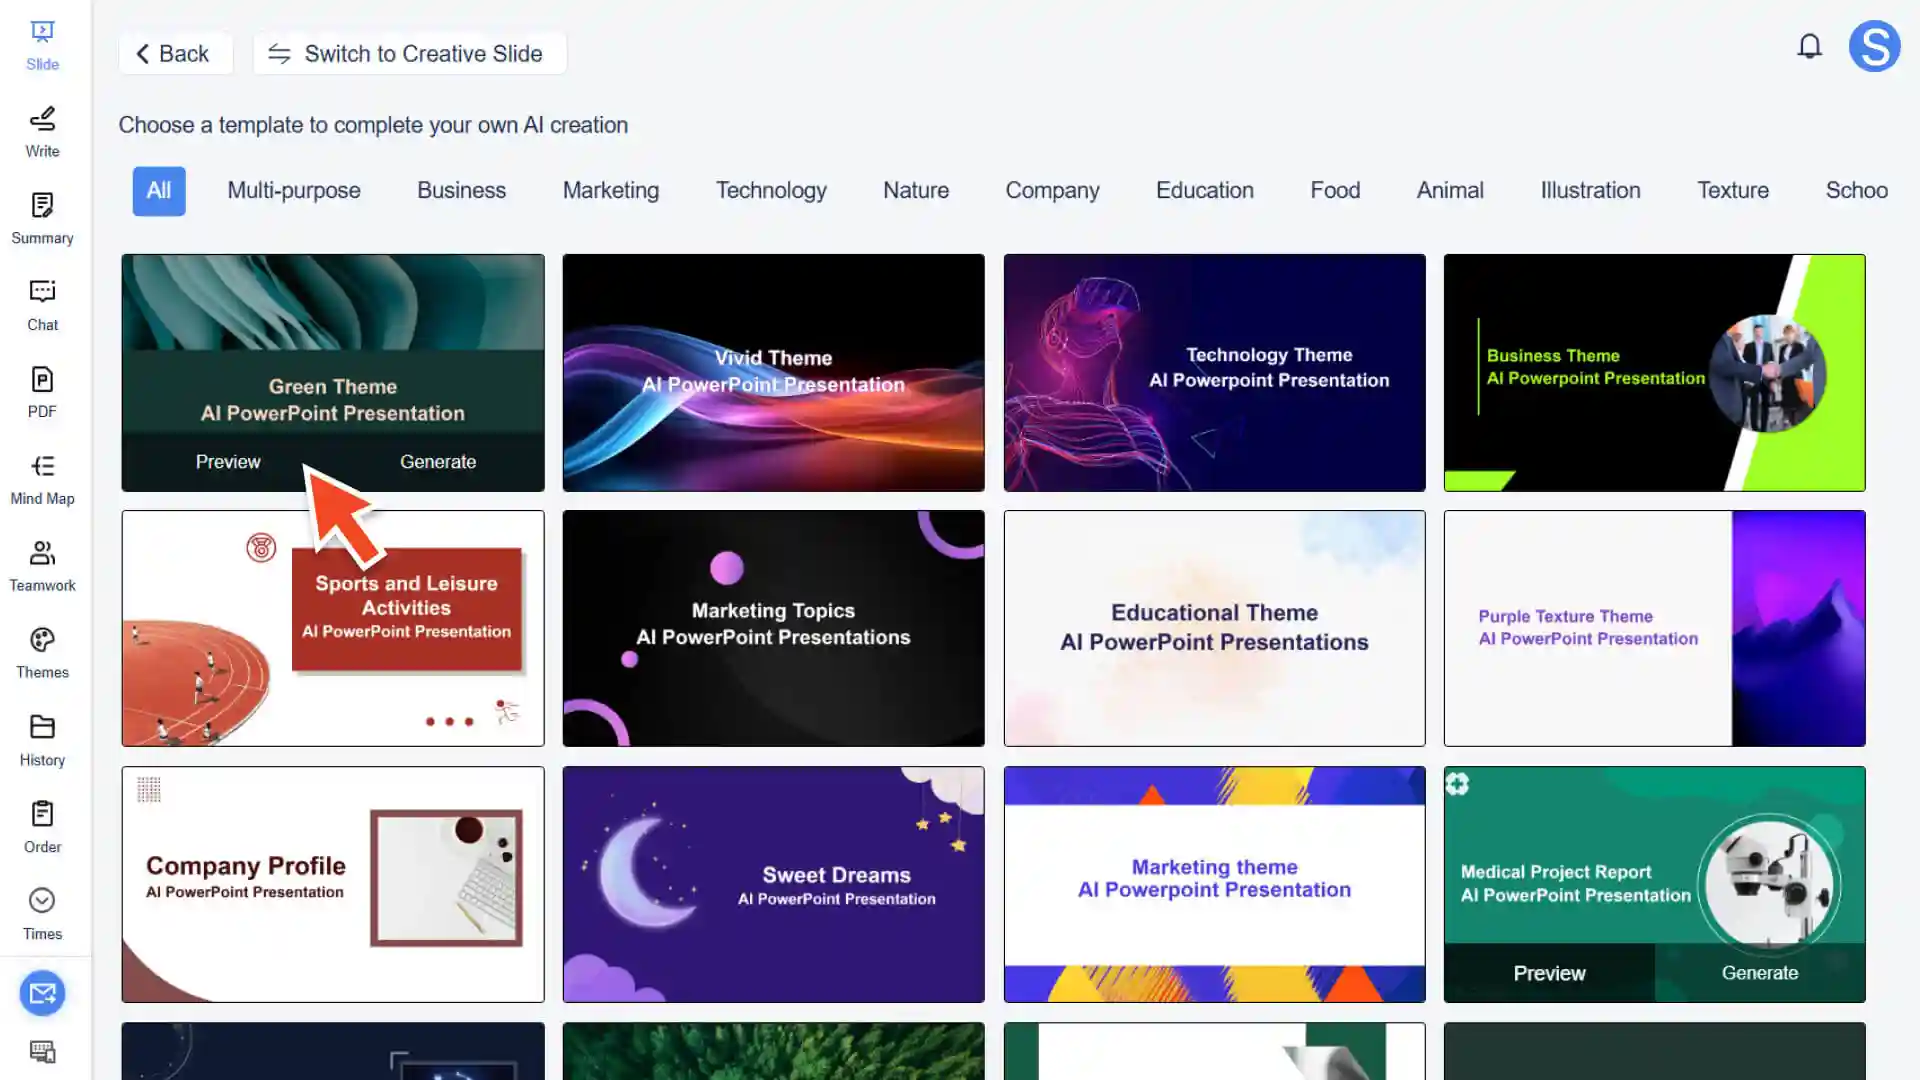
Task: Choose the green forest template thumbnail
Action: point(773,1051)
